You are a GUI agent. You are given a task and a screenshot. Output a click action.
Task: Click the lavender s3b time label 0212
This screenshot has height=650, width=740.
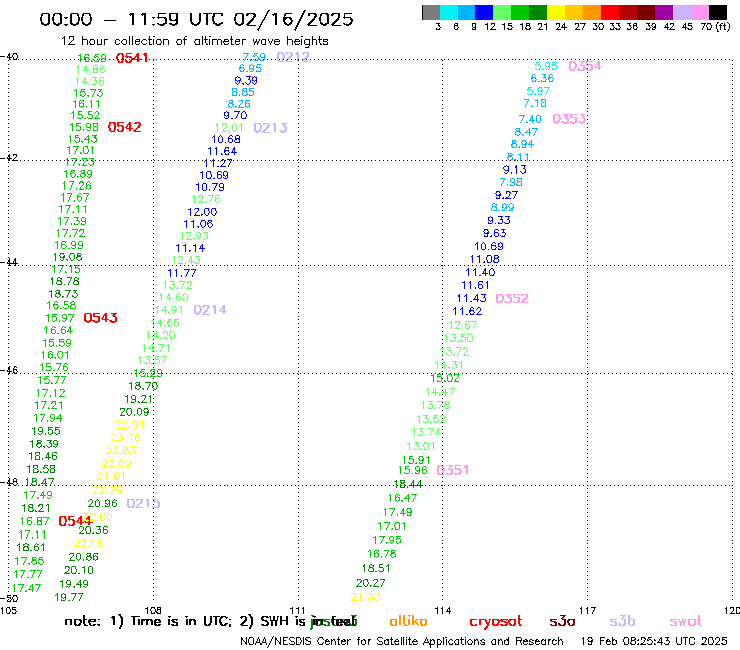pos(293,57)
